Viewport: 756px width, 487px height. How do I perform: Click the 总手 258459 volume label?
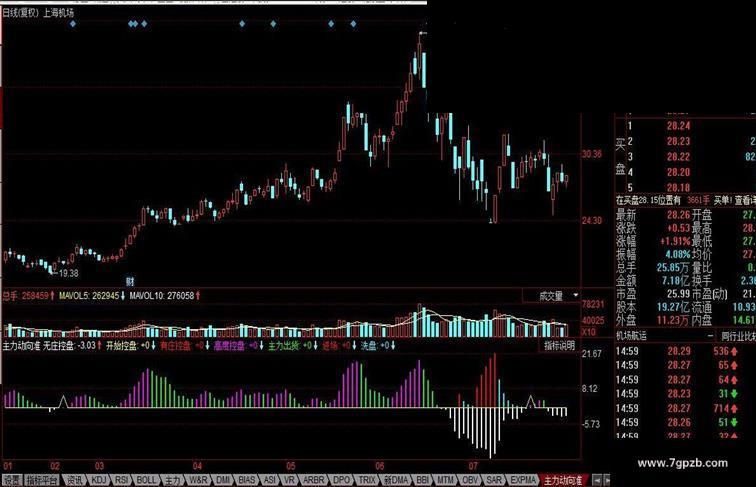point(25,296)
